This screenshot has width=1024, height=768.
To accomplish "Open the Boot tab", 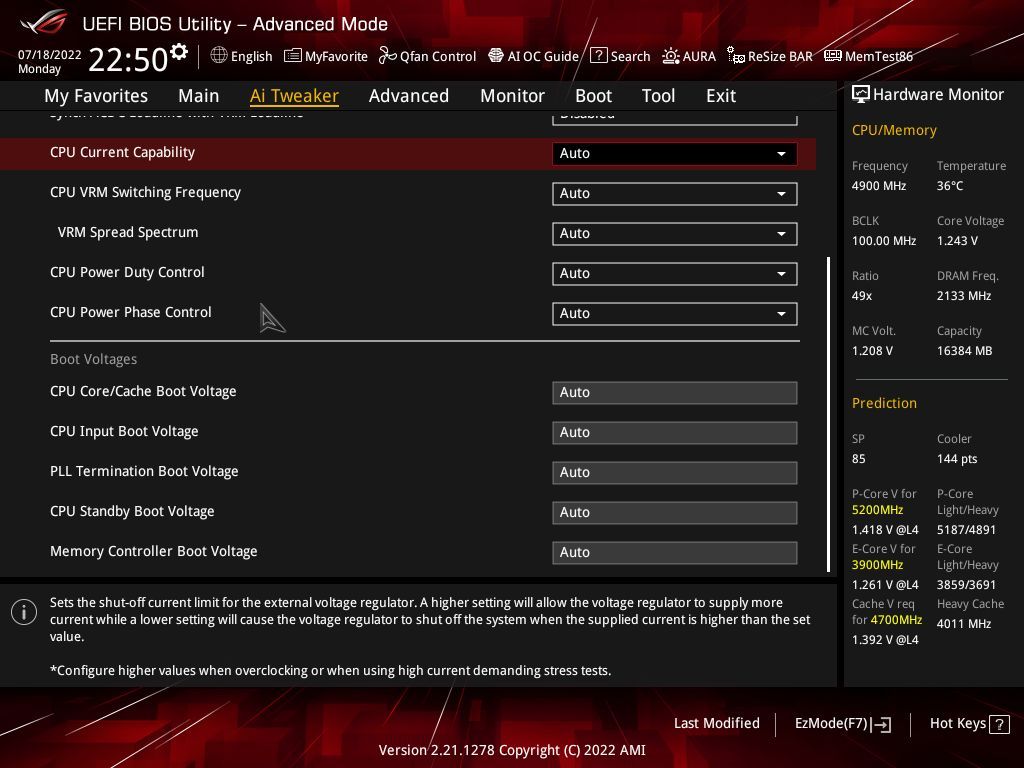I will pos(593,96).
